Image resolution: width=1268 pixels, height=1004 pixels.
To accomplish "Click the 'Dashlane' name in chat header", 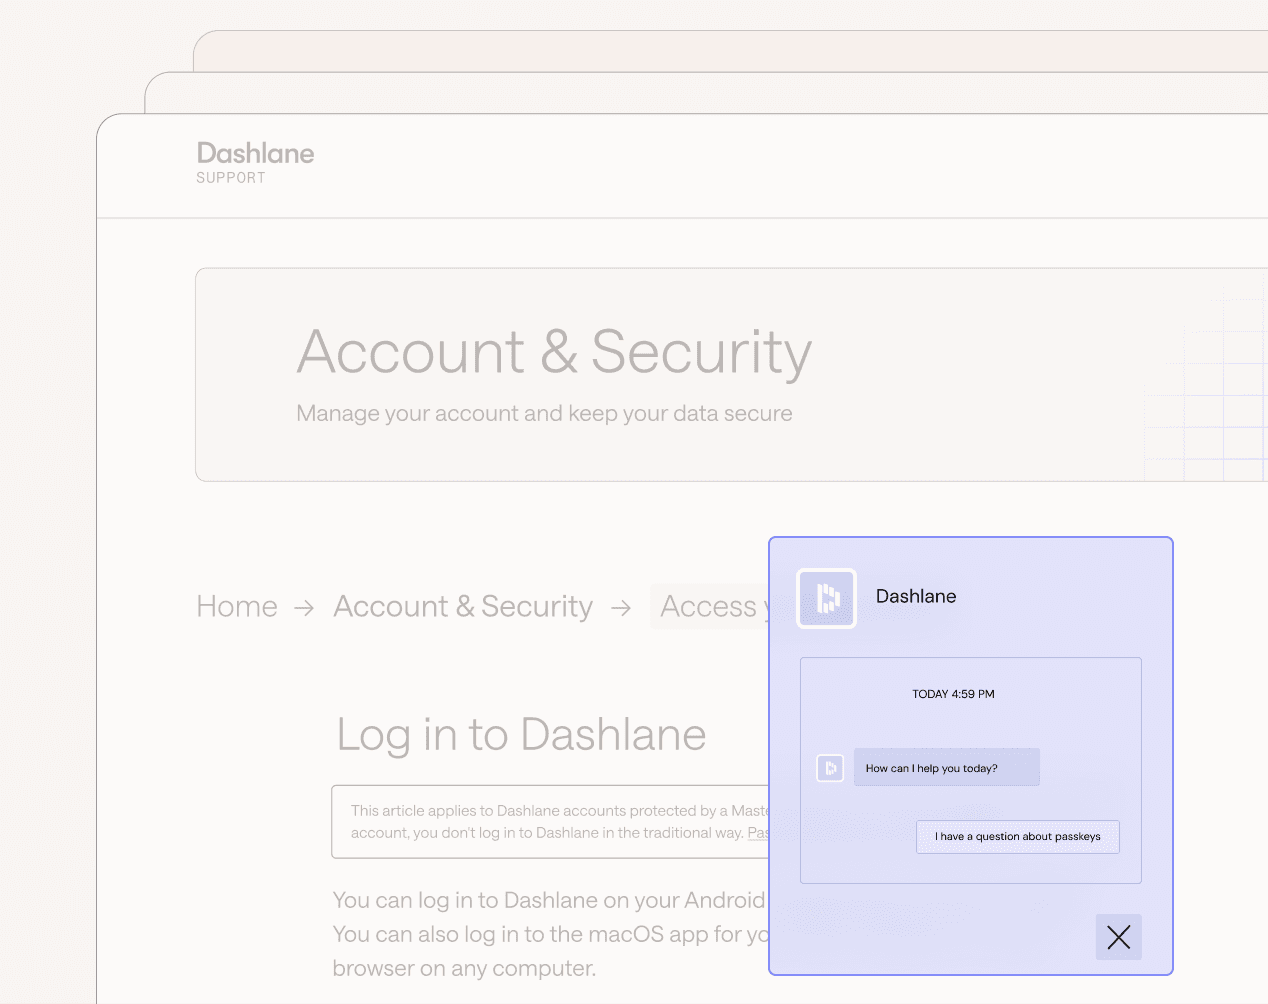I will pyautogui.click(x=916, y=596).
